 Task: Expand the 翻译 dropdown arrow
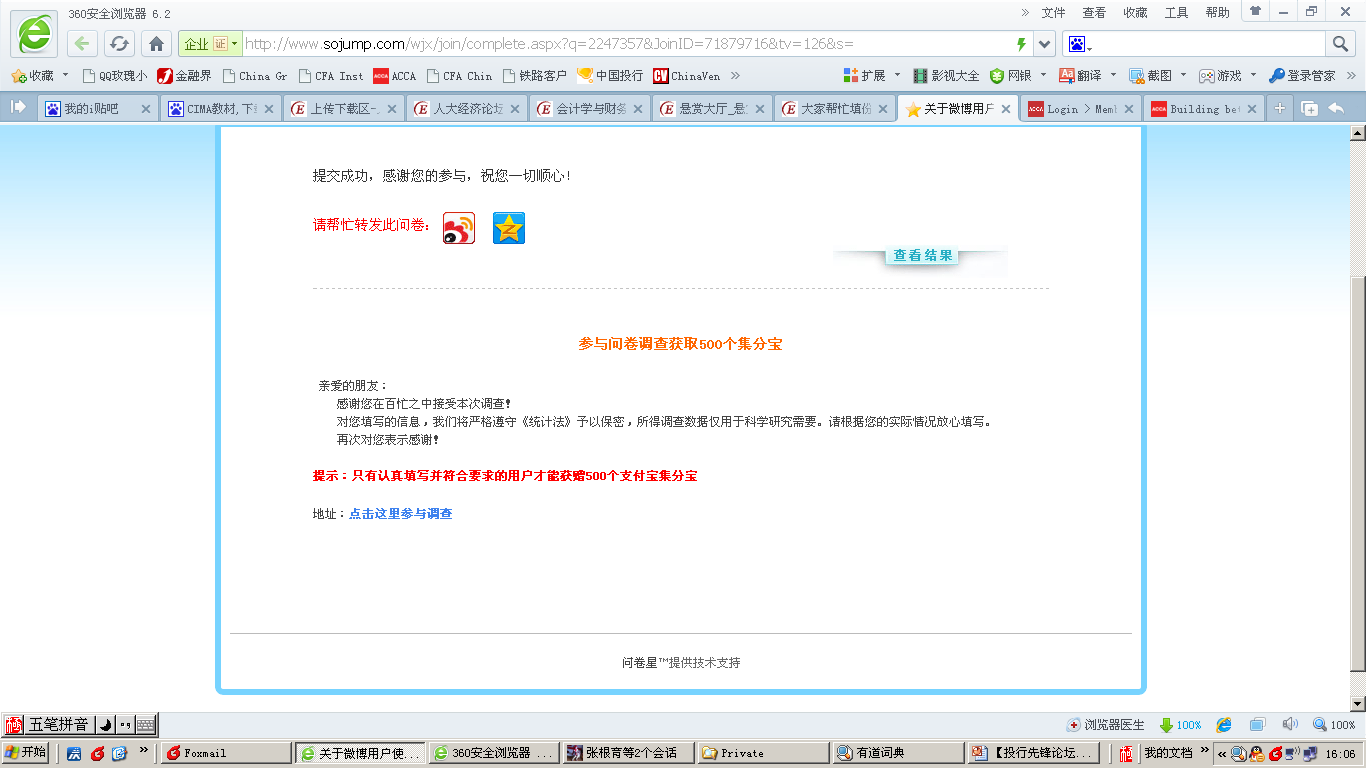[x=1113, y=75]
